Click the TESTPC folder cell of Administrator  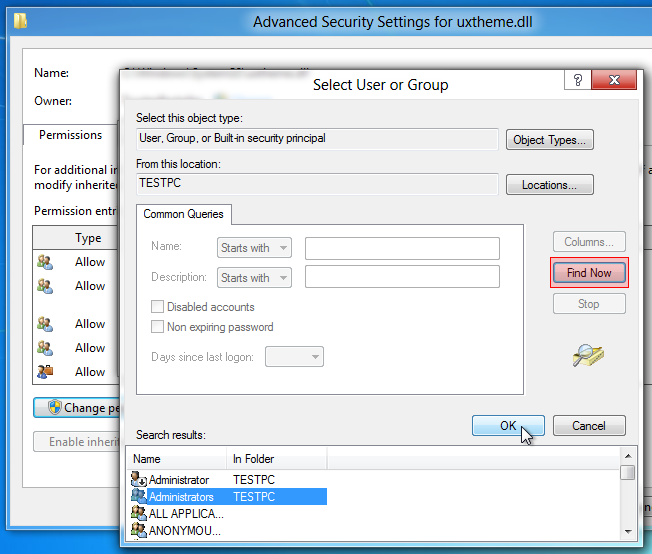pos(254,480)
